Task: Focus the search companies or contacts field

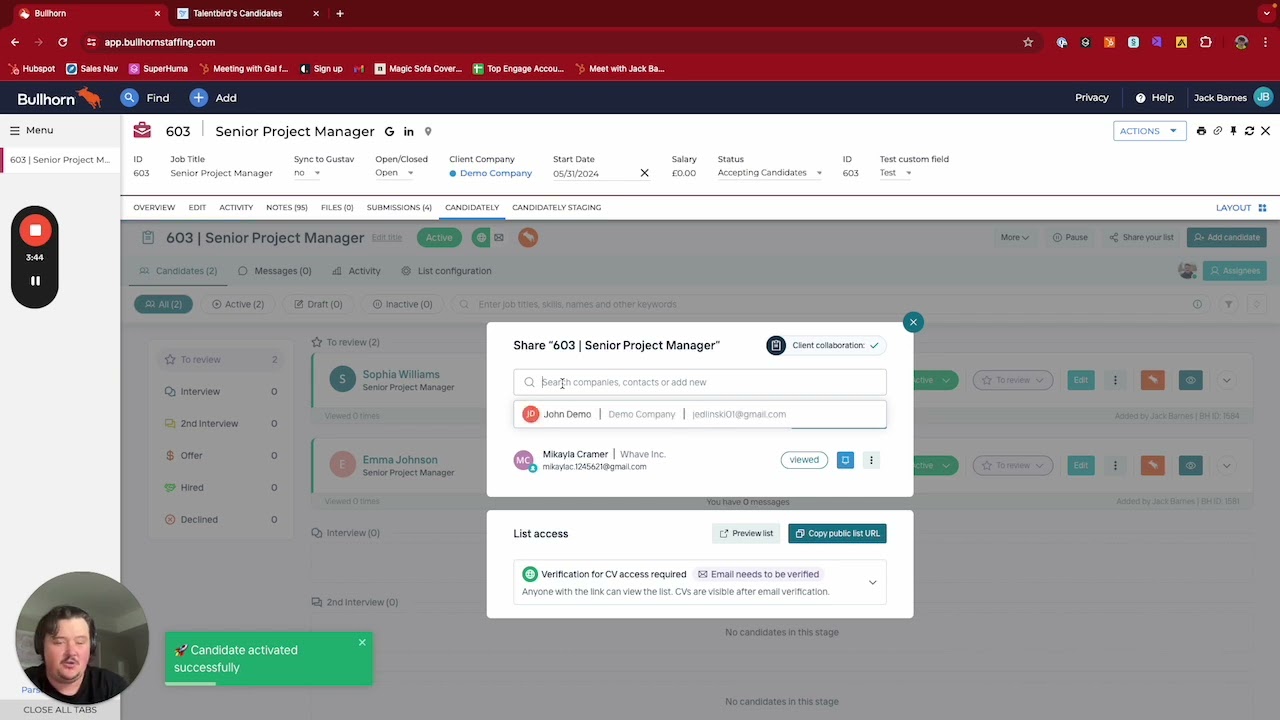Action: point(700,382)
